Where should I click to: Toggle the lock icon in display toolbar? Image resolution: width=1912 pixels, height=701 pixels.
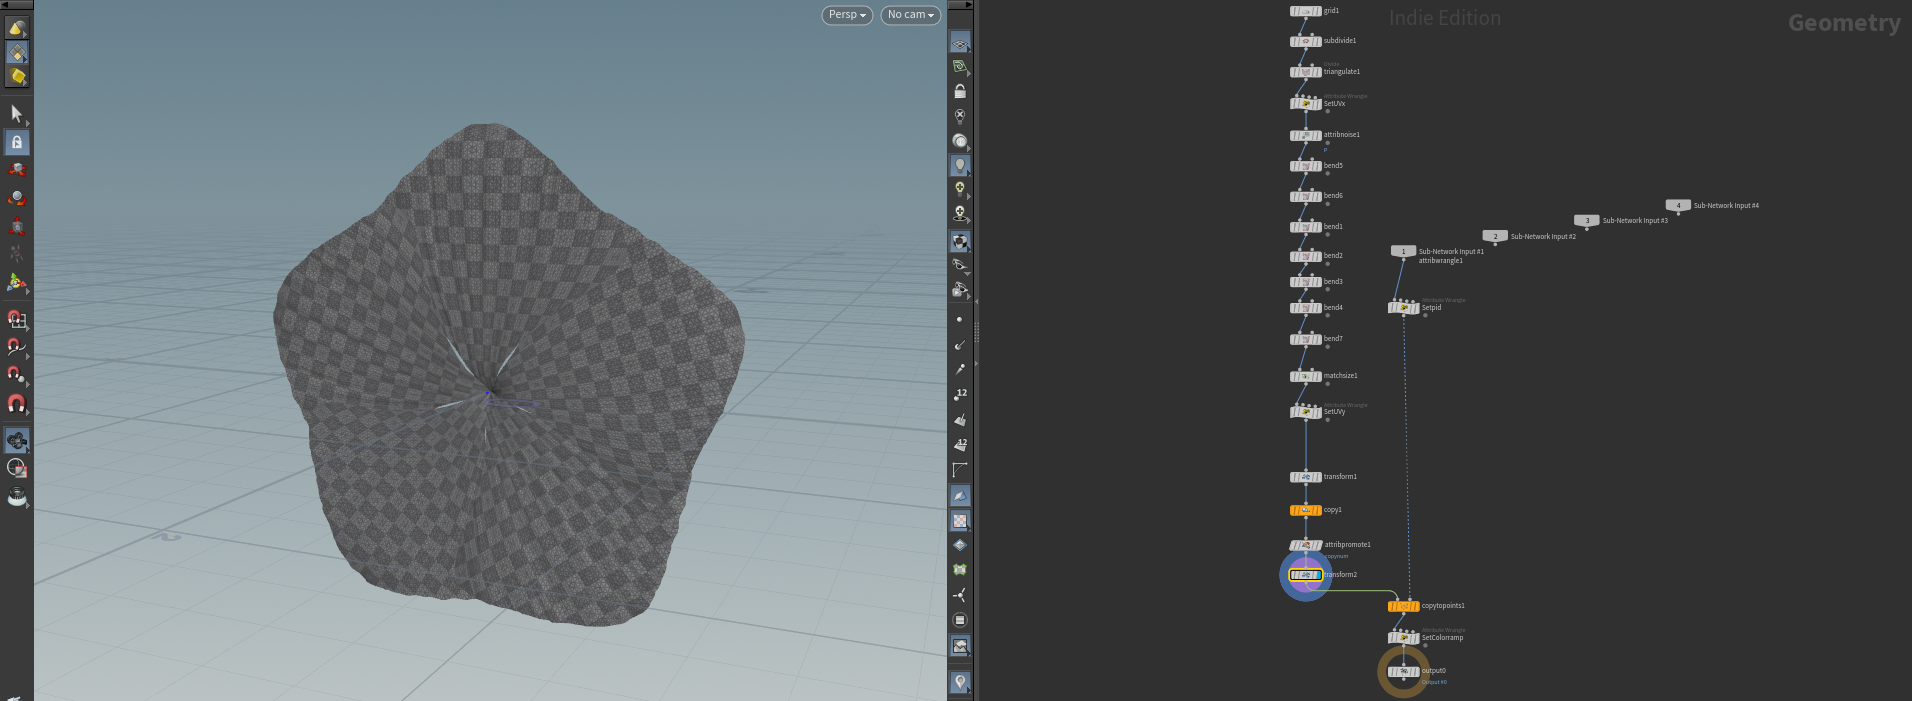tap(960, 91)
